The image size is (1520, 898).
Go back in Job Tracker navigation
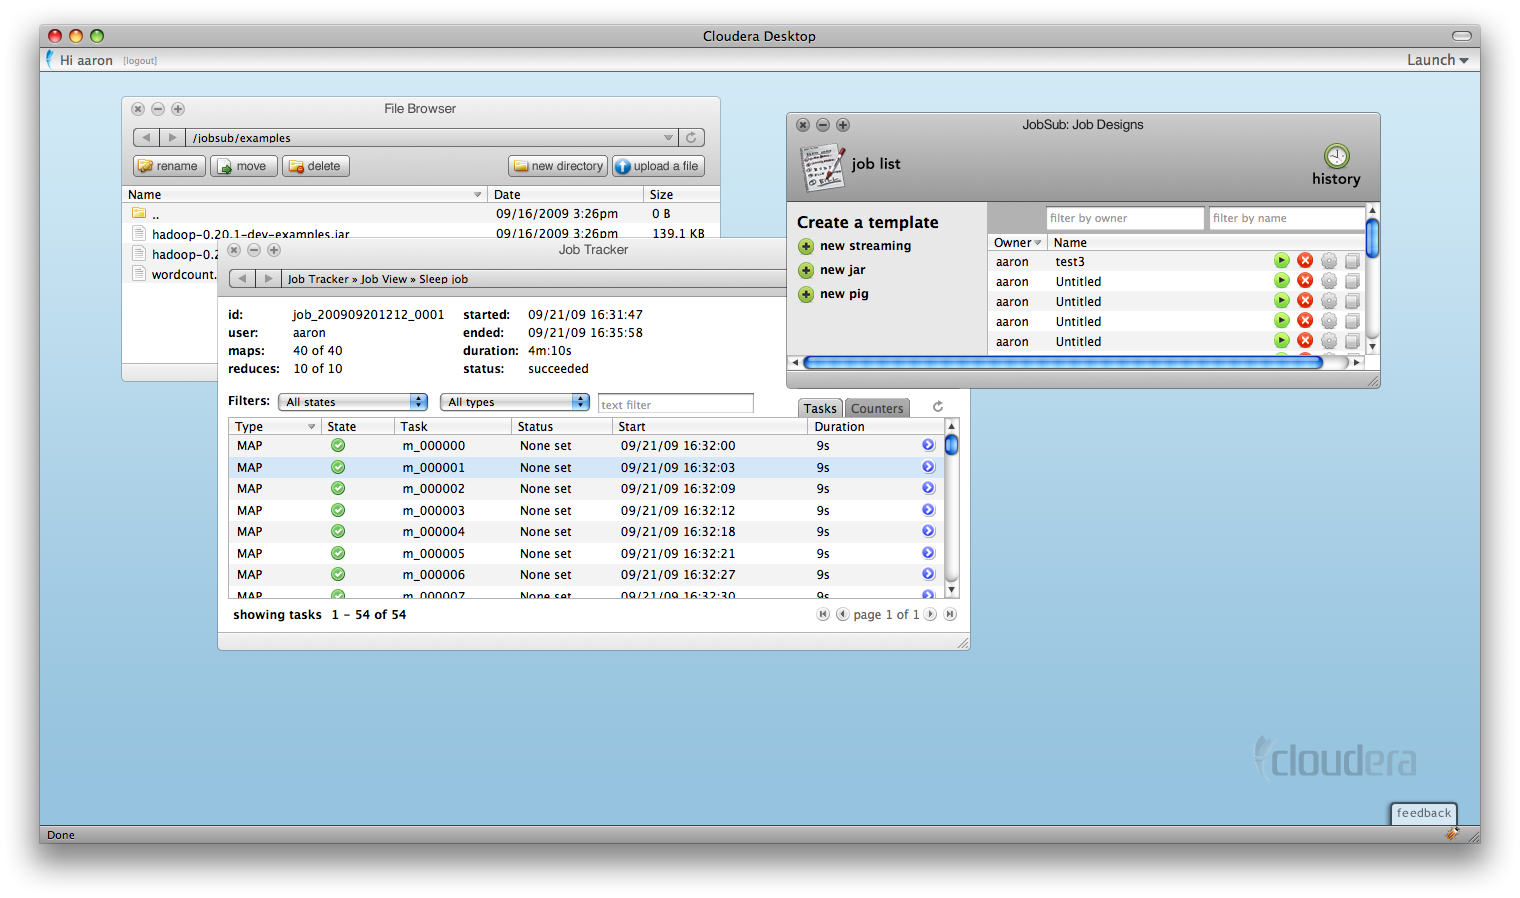[242, 279]
